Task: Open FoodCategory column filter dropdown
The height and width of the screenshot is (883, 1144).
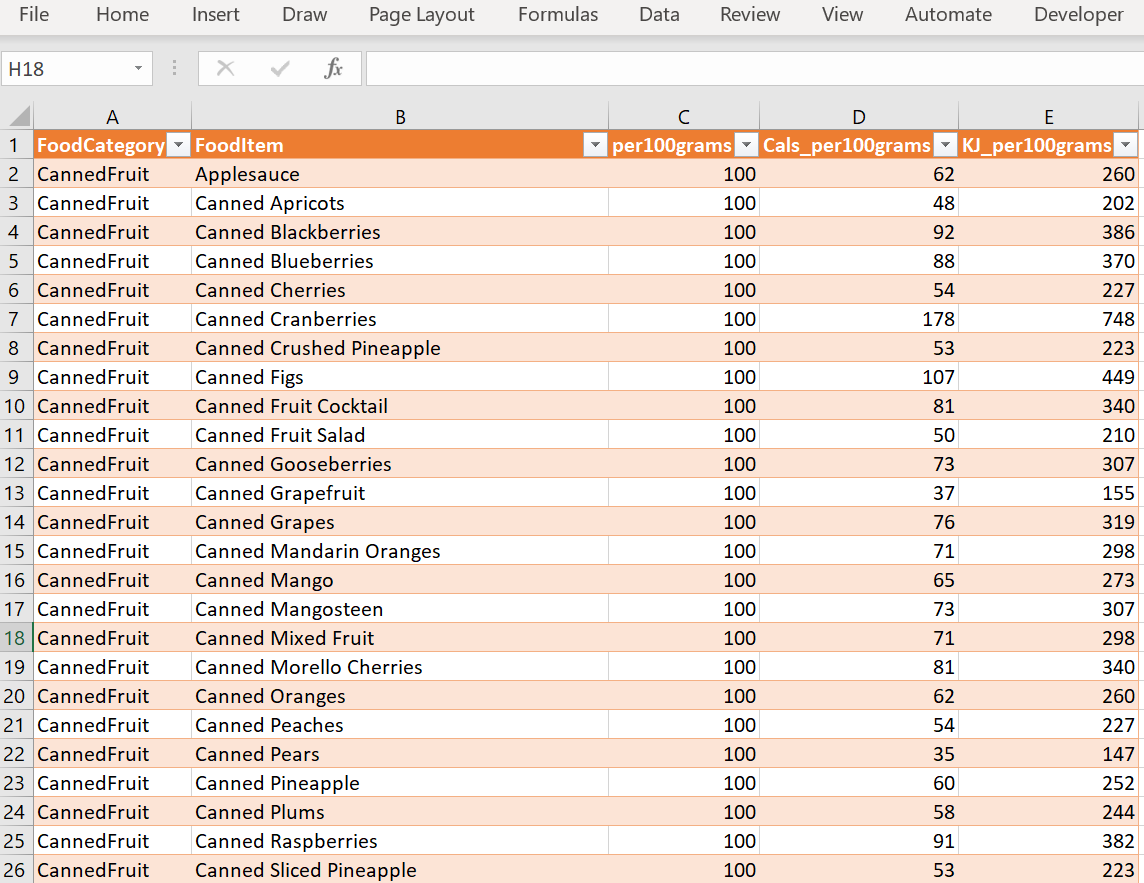Action: tap(178, 146)
